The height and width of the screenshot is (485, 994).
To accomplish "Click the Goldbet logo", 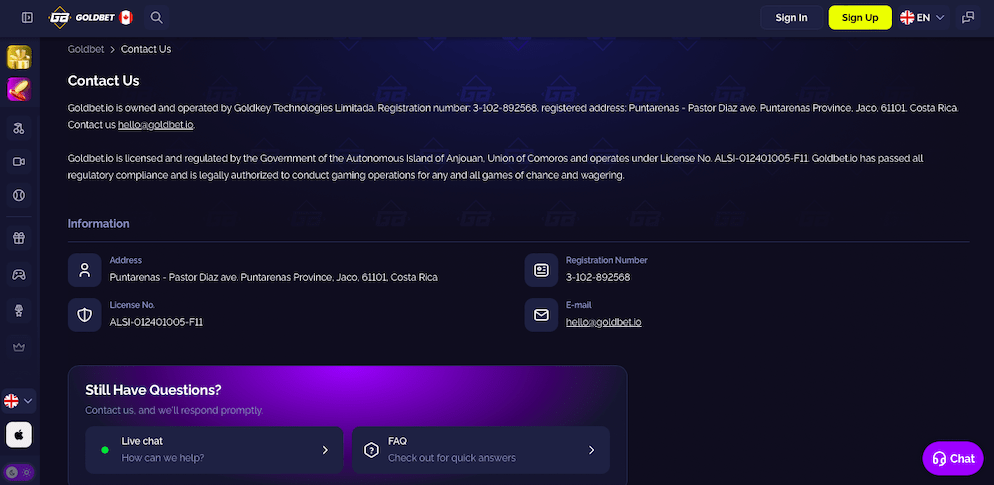I will (x=82, y=18).
